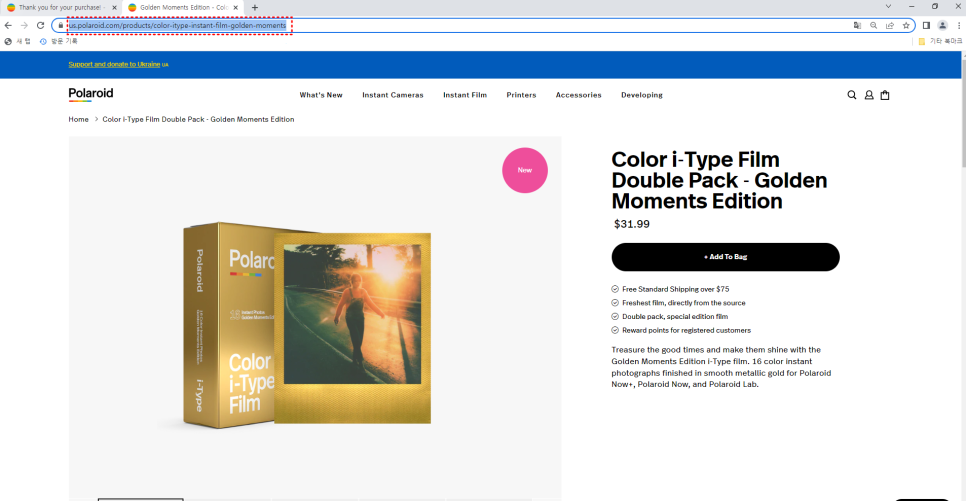Viewport: 966px width, 501px height.
Task: Click 'Double pack, special edition film' text
Action: click(x=675, y=316)
